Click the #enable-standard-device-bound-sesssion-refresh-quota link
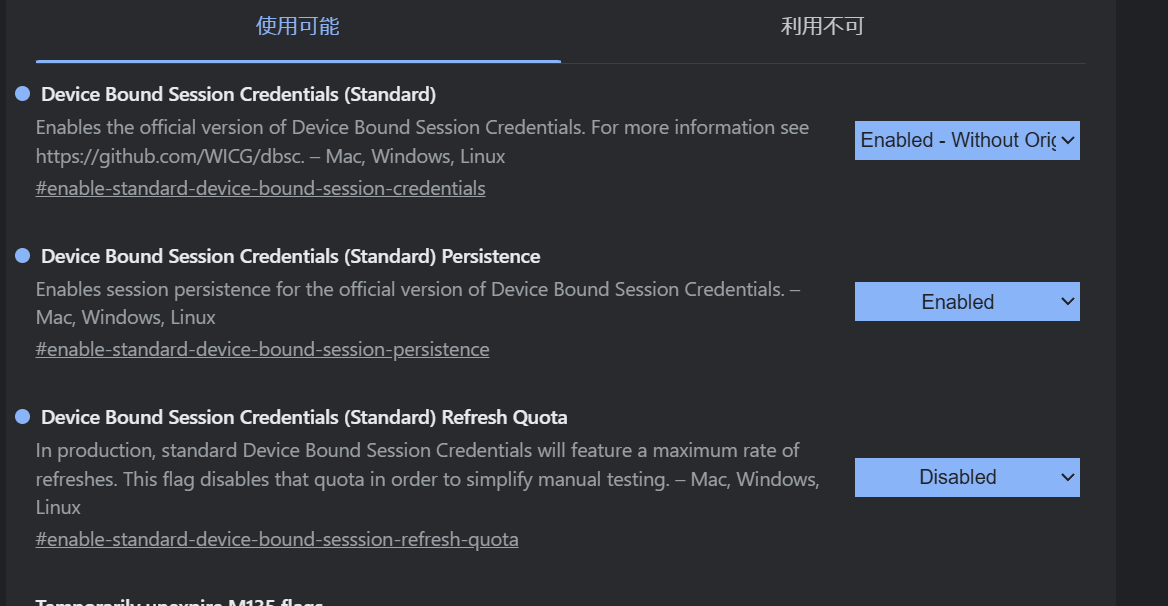This screenshot has height=606, width=1168. coord(277,540)
